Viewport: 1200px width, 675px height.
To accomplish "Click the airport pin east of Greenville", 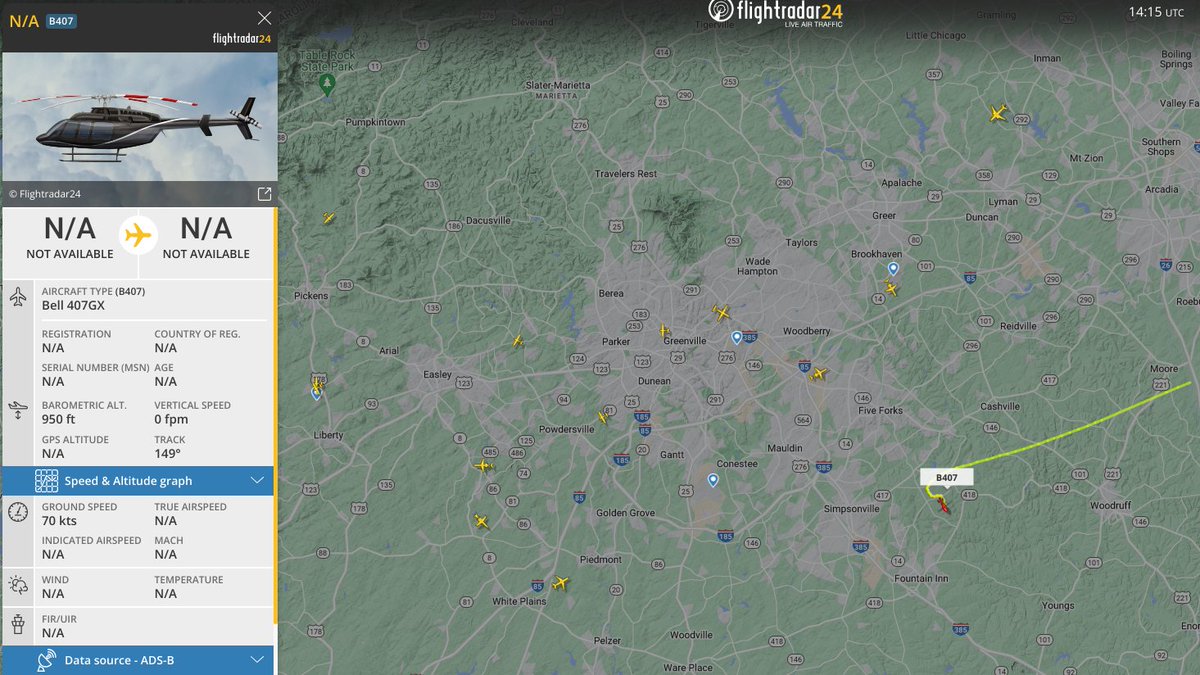I will [736, 338].
